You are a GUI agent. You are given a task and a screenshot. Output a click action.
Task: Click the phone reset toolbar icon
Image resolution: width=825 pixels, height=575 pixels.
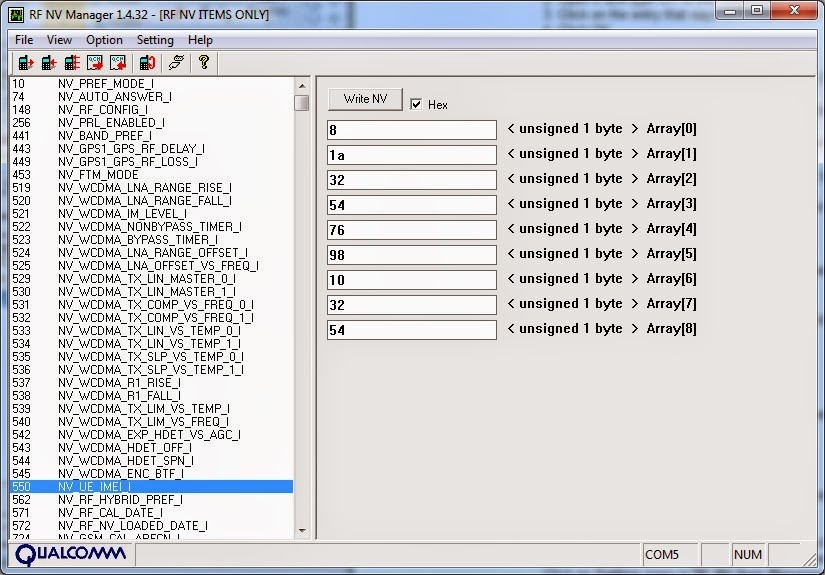[x=147, y=63]
